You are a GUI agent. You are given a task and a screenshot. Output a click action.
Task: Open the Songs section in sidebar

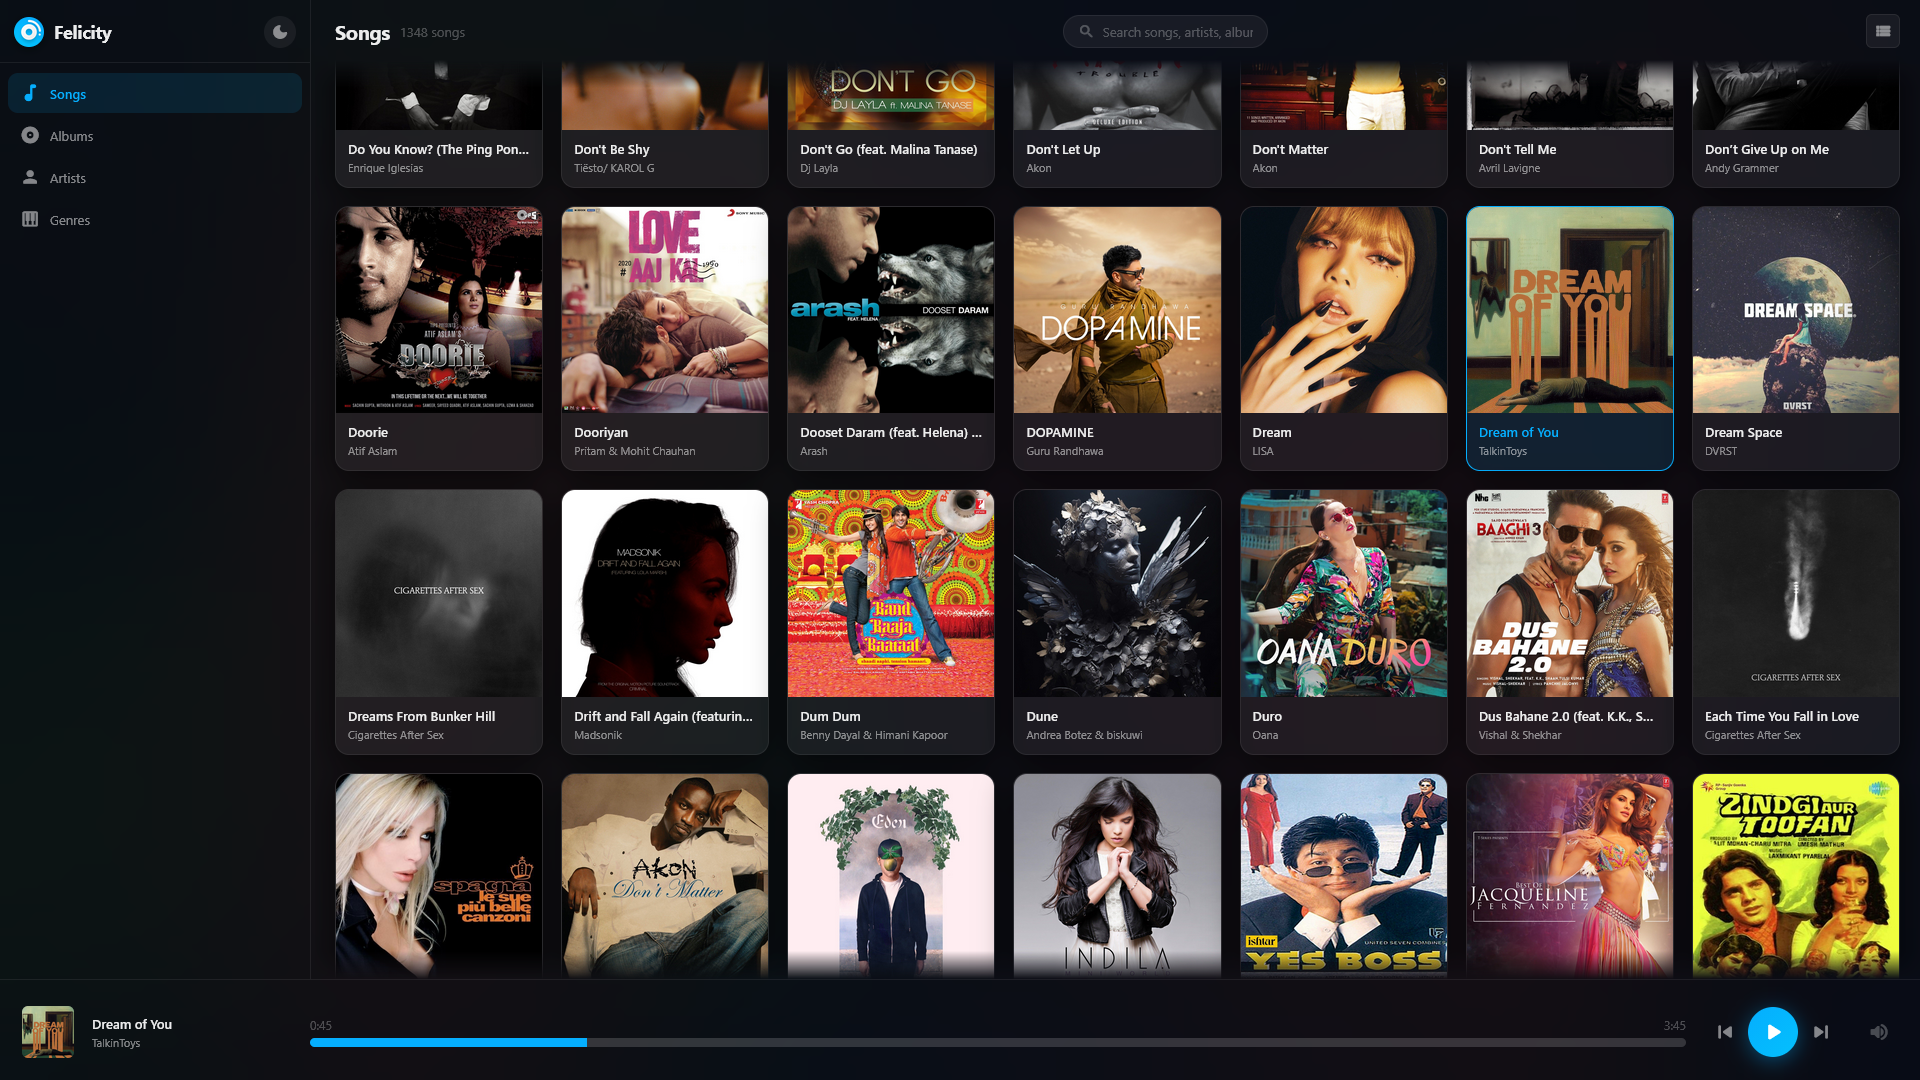point(155,93)
